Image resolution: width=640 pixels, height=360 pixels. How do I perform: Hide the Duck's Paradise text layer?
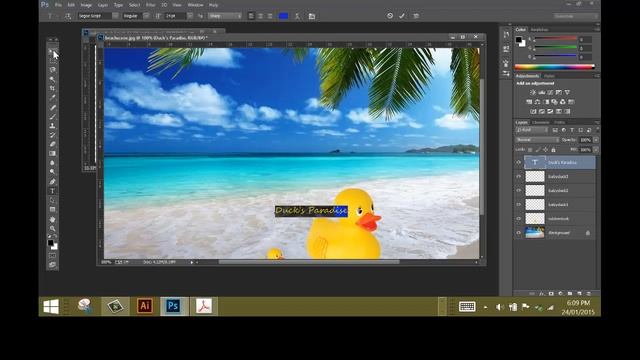tap(519, 162)
